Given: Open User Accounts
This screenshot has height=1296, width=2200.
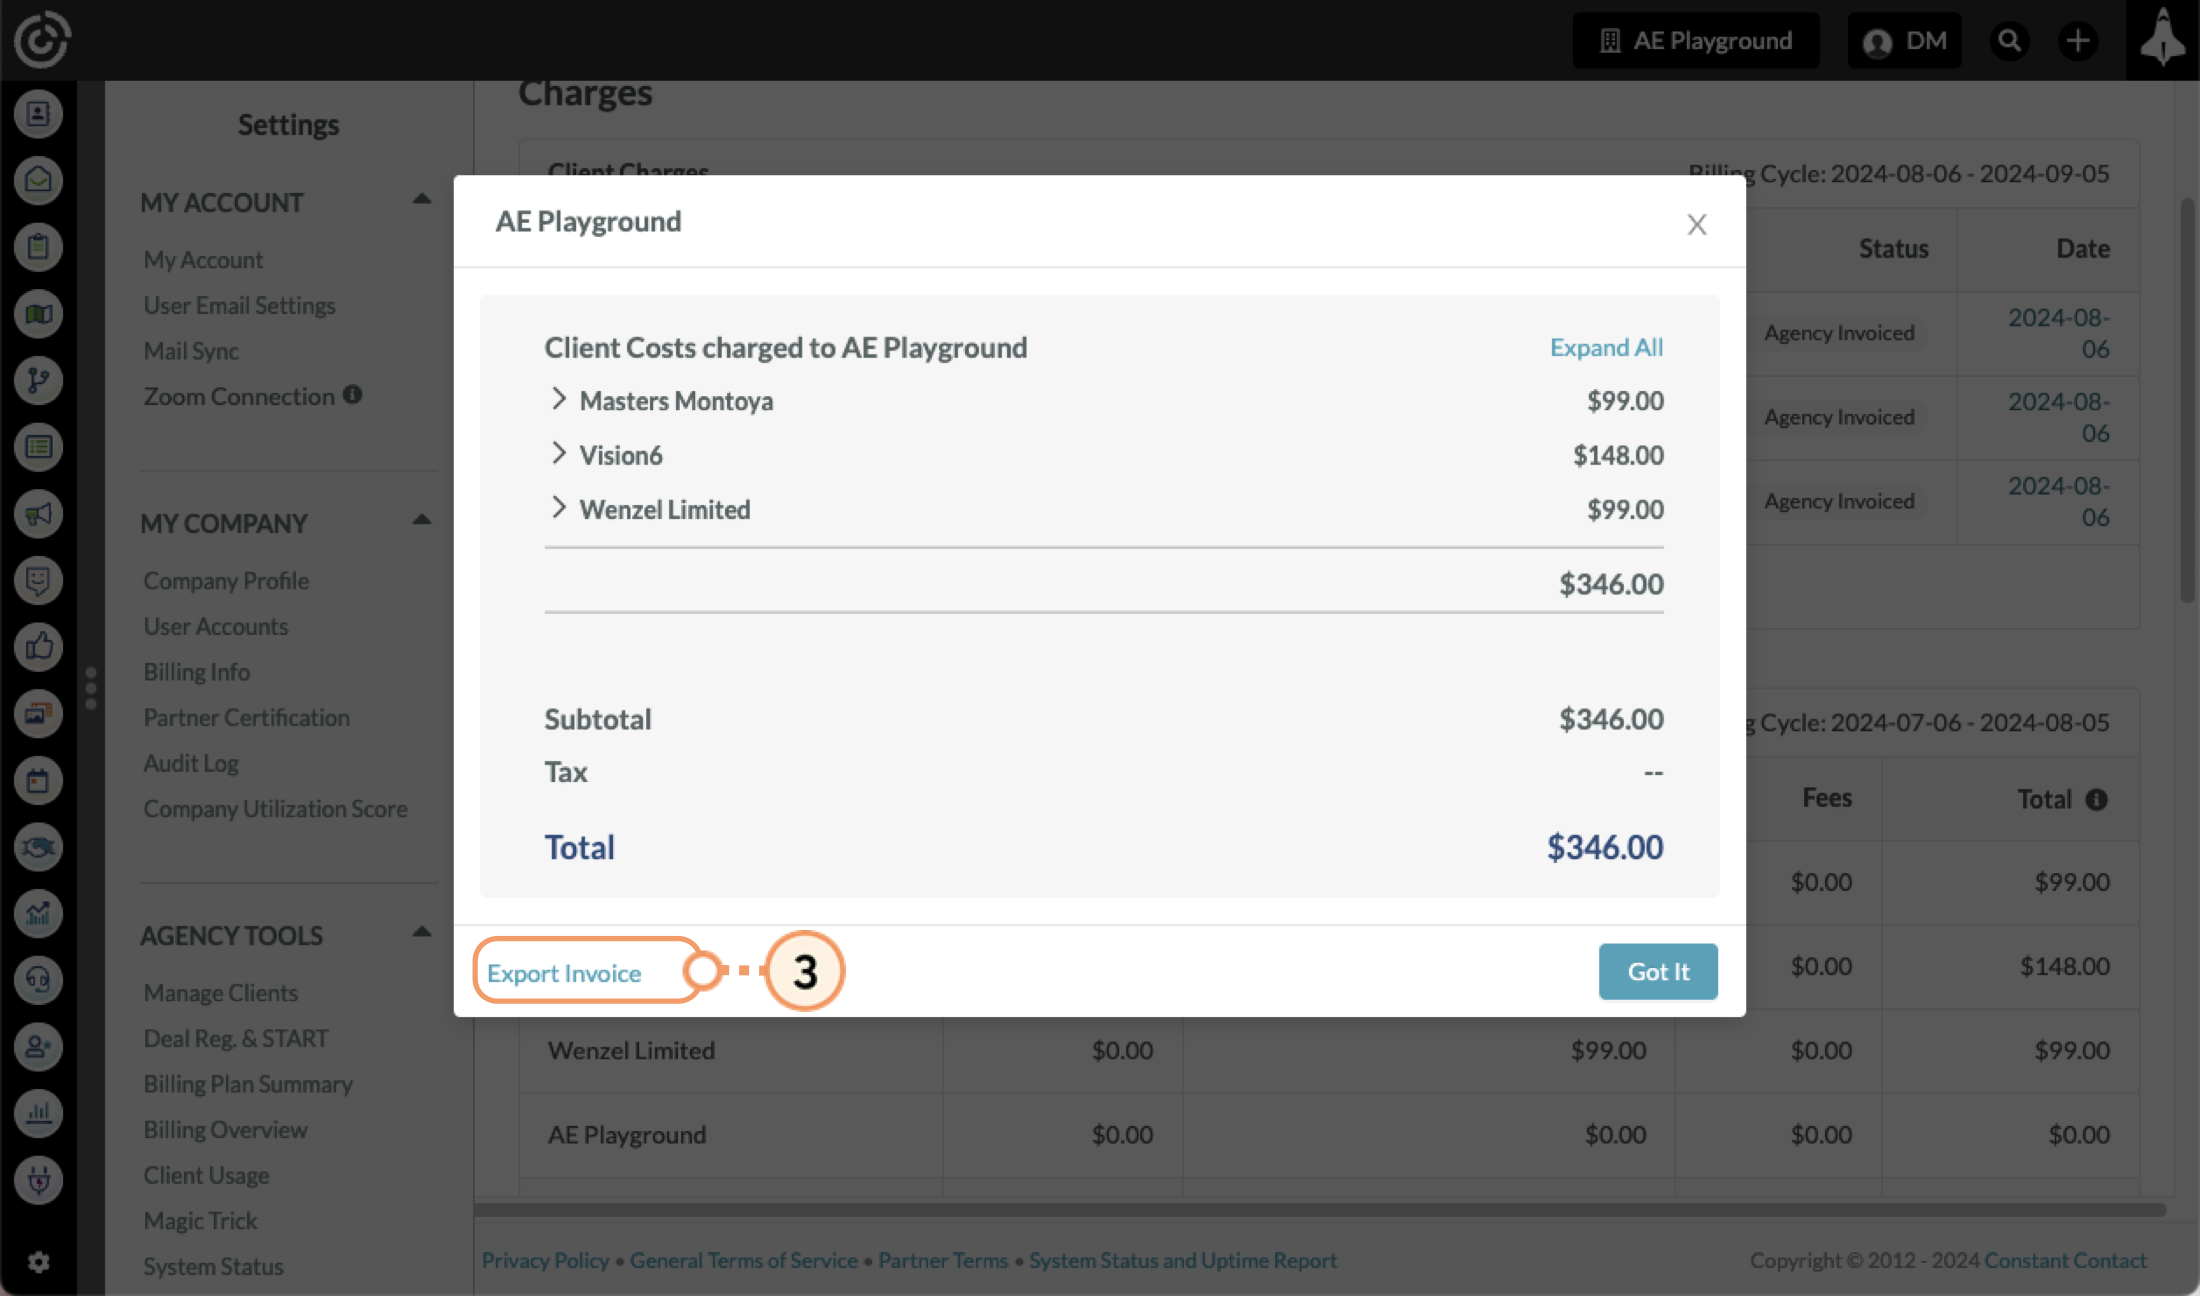Looking at the screenshot, I should (x=216, y=626).
